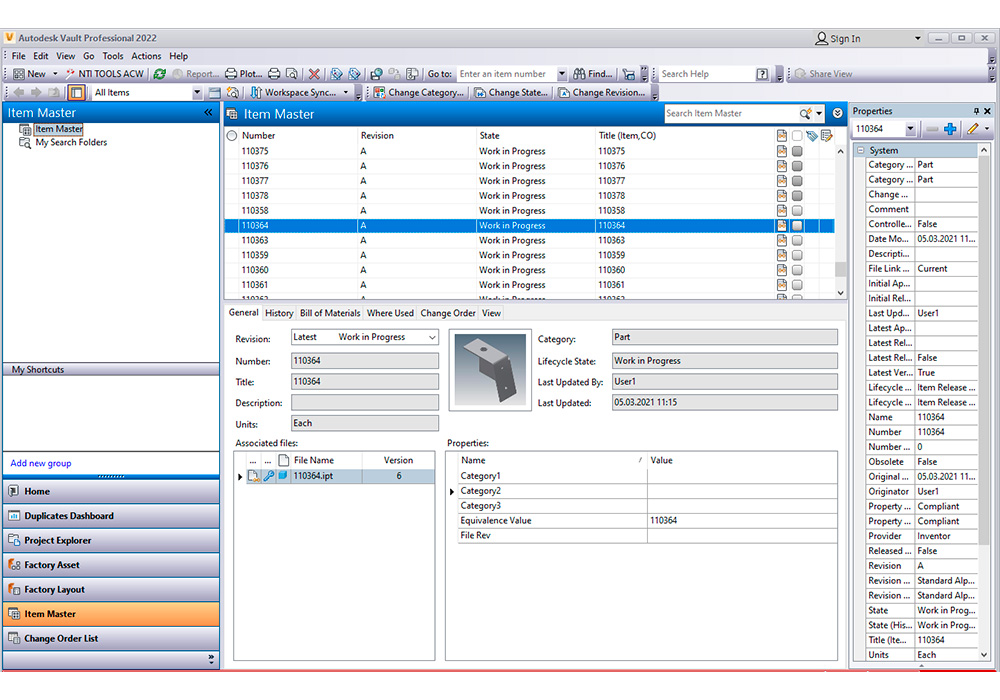Image resolution: width=1000 pixels, height=700 pixels.
Task: Click the Find binoculars button
Action: (x=592, y=74)
